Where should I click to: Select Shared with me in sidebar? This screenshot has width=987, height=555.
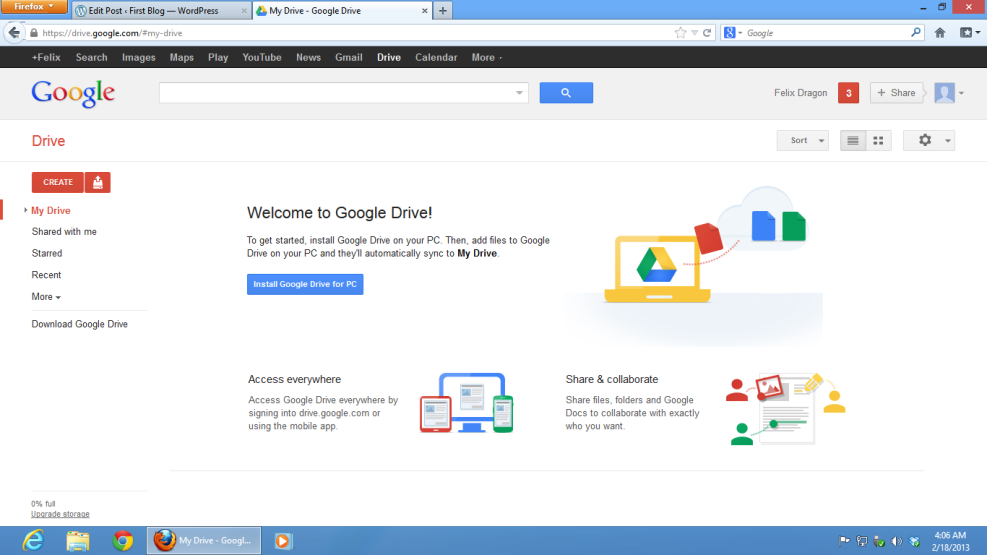(x=64, y=232)
